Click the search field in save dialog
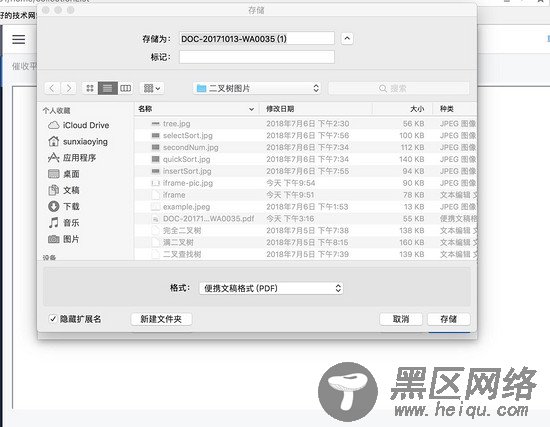The image size is (550, 427). coord(398,88)
